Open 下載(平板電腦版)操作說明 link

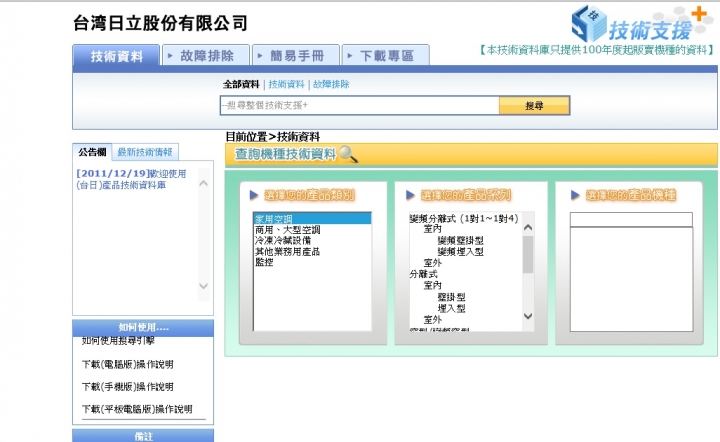click(137, 409)
